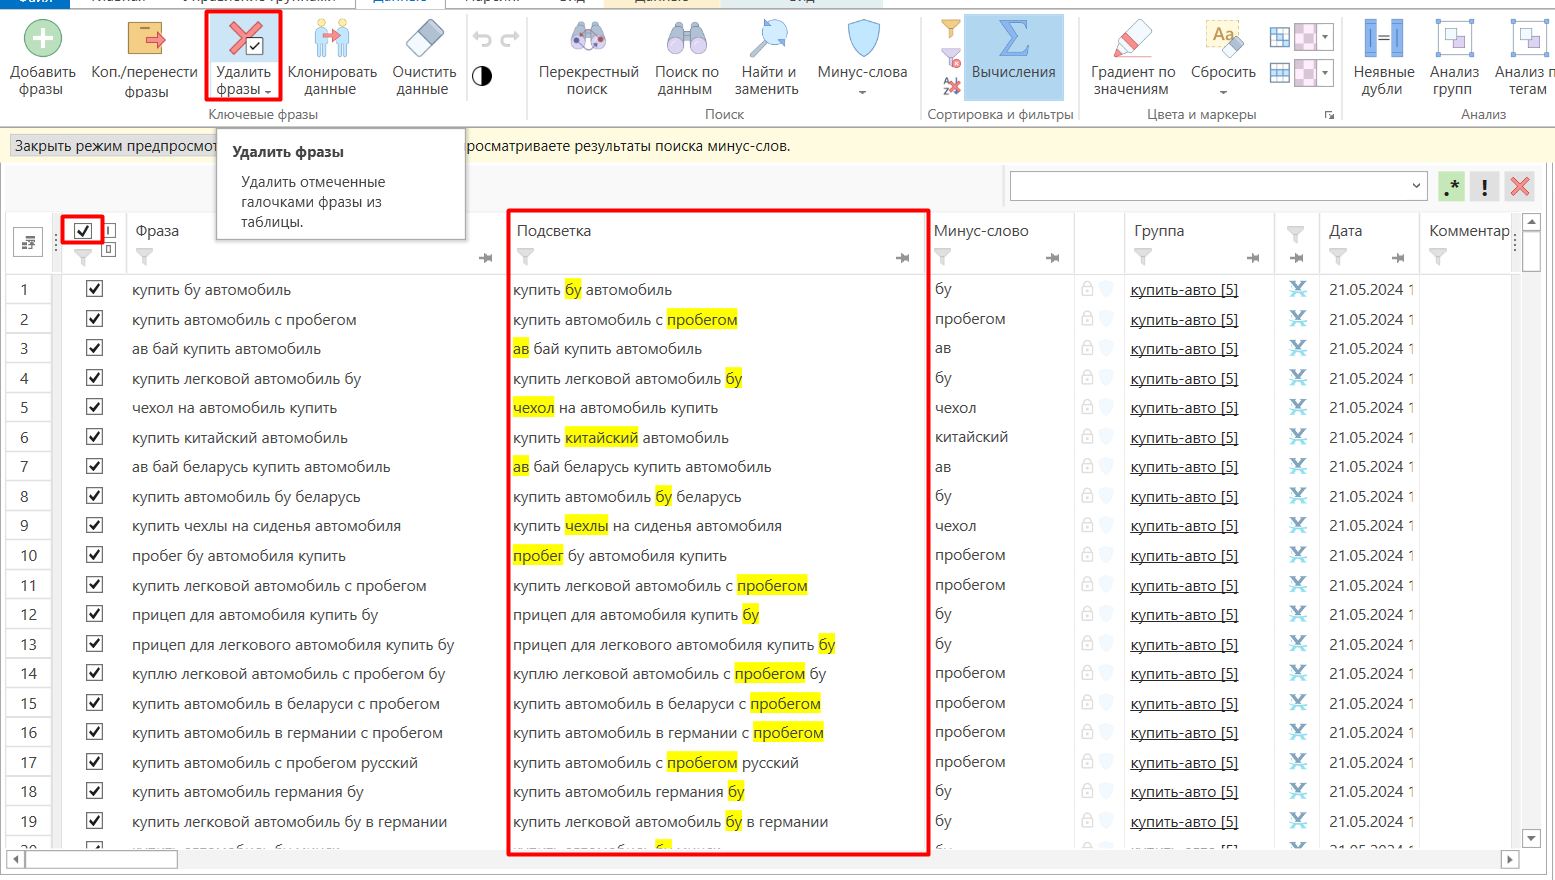Expand the Минус-слова dropdown arrow
1555x880 pixels.
(x=862, y=92)
